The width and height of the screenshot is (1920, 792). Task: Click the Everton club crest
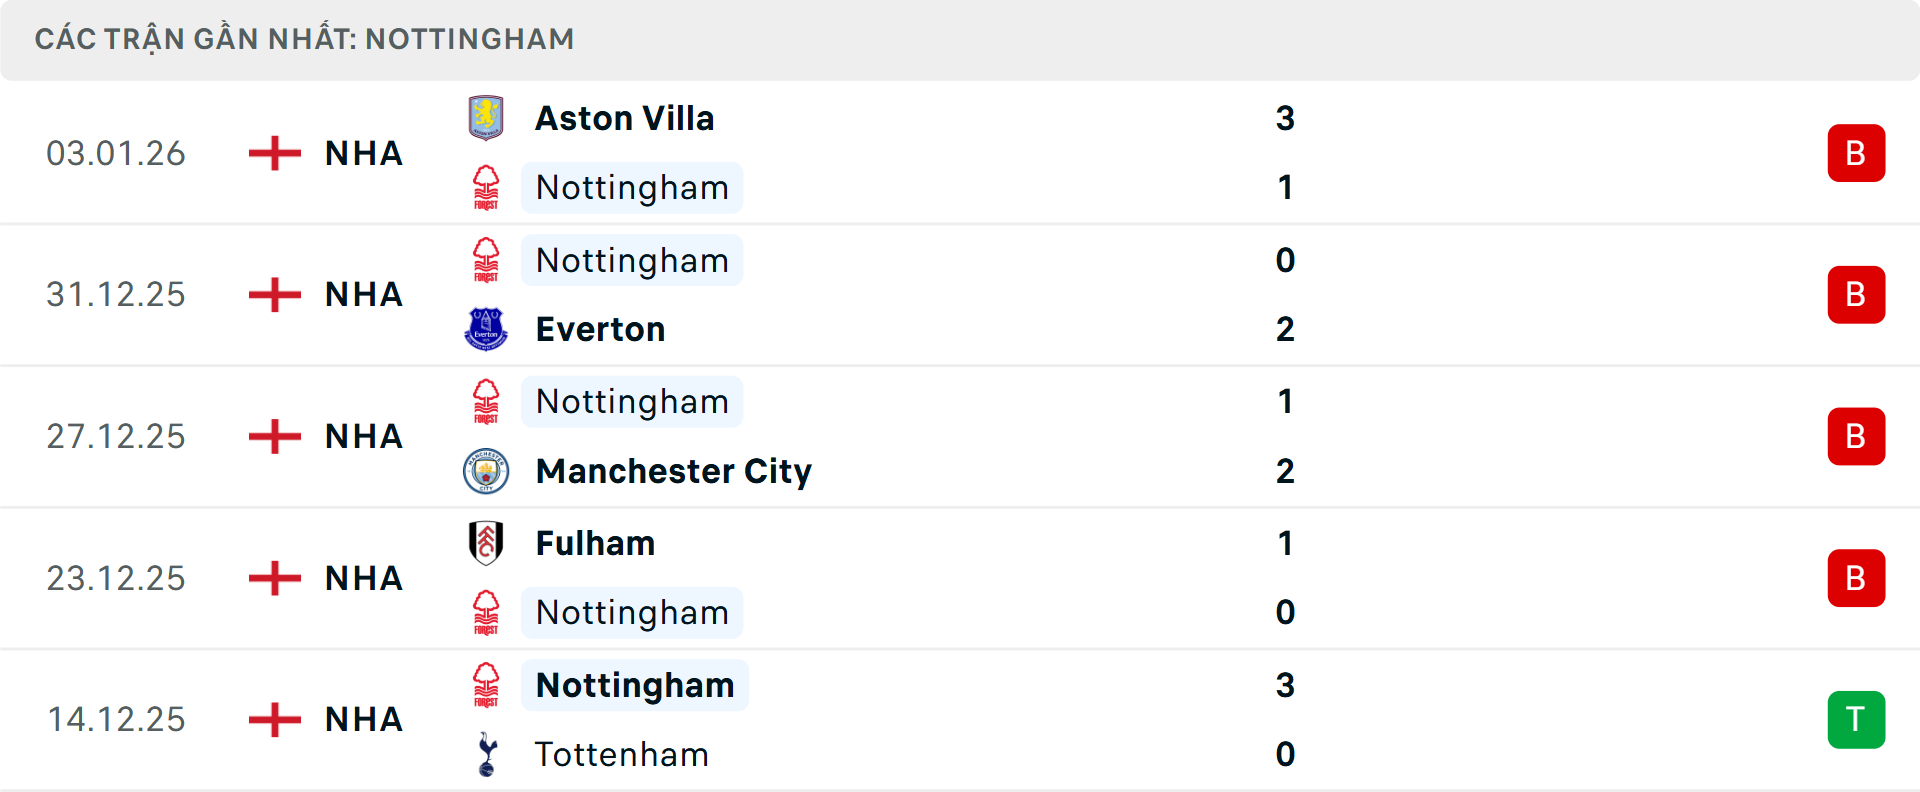(x=486, y=329)
